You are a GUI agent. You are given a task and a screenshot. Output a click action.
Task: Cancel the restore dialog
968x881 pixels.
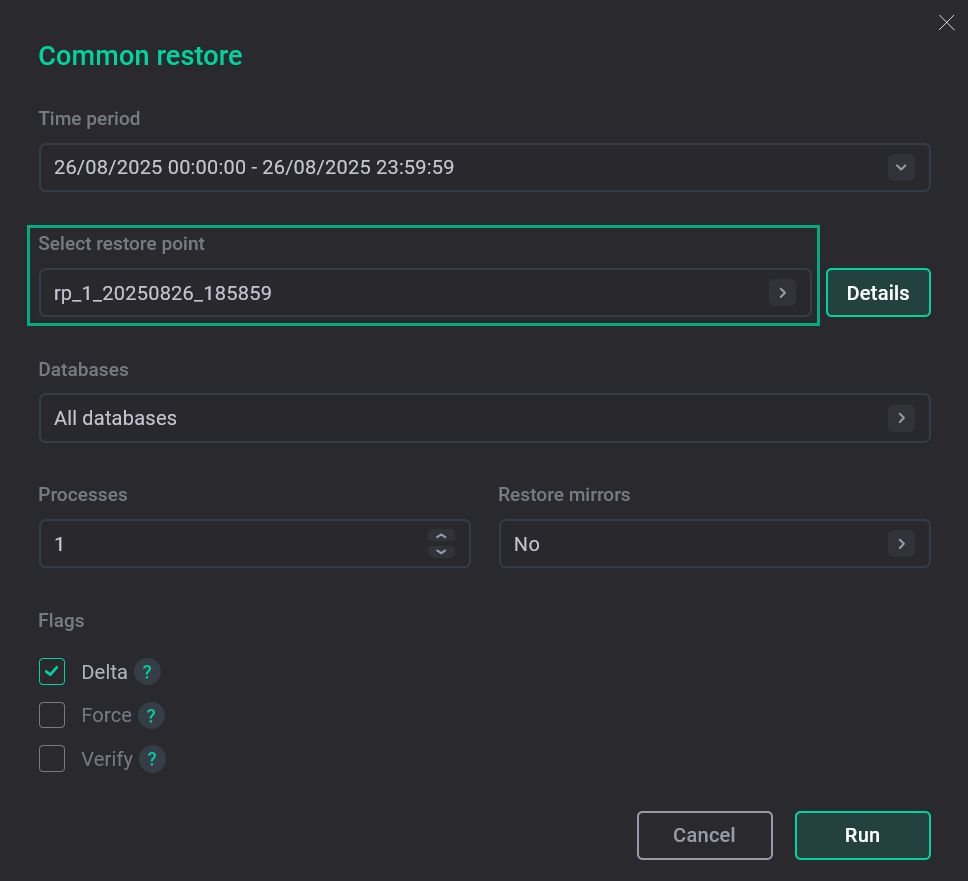point(704,835)
